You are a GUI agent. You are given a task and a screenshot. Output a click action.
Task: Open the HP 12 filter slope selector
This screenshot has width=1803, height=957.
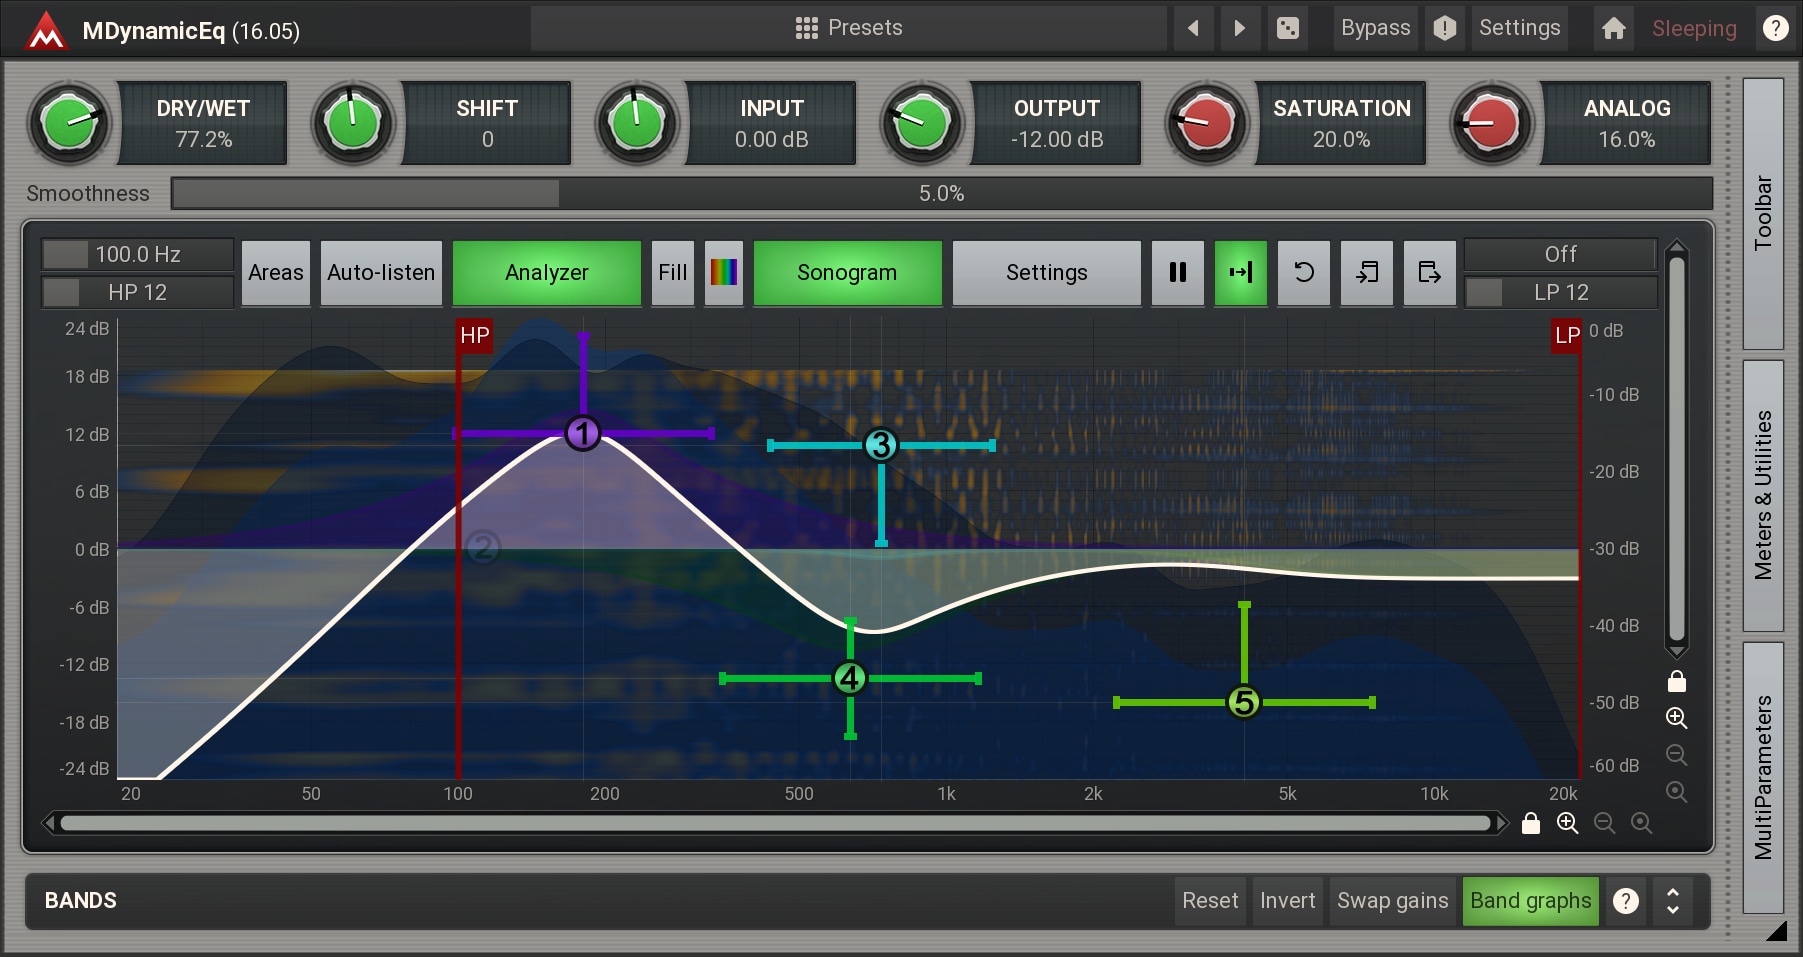[138, 292]
